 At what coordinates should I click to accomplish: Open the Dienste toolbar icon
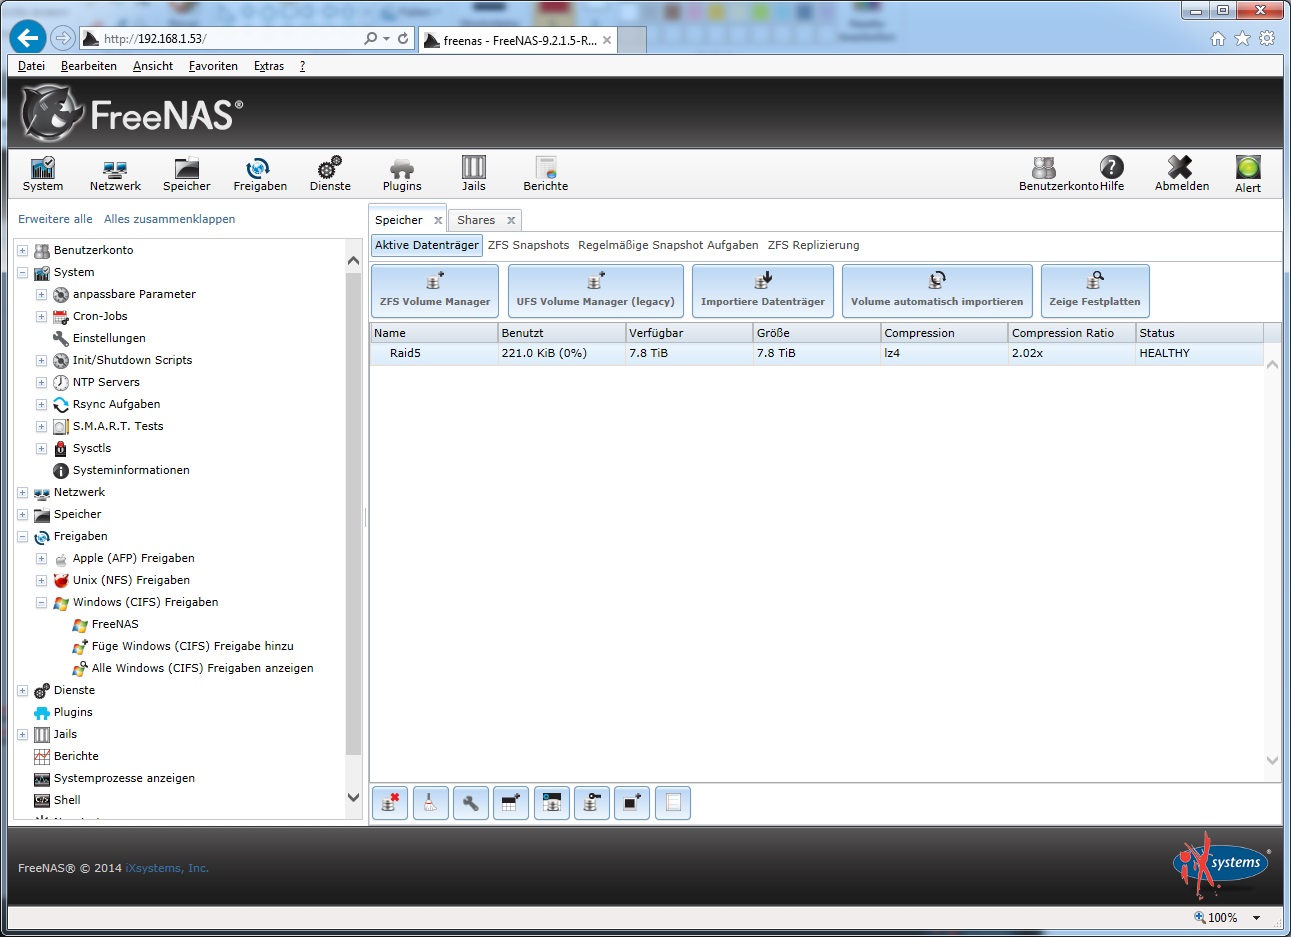coord(330,174)
